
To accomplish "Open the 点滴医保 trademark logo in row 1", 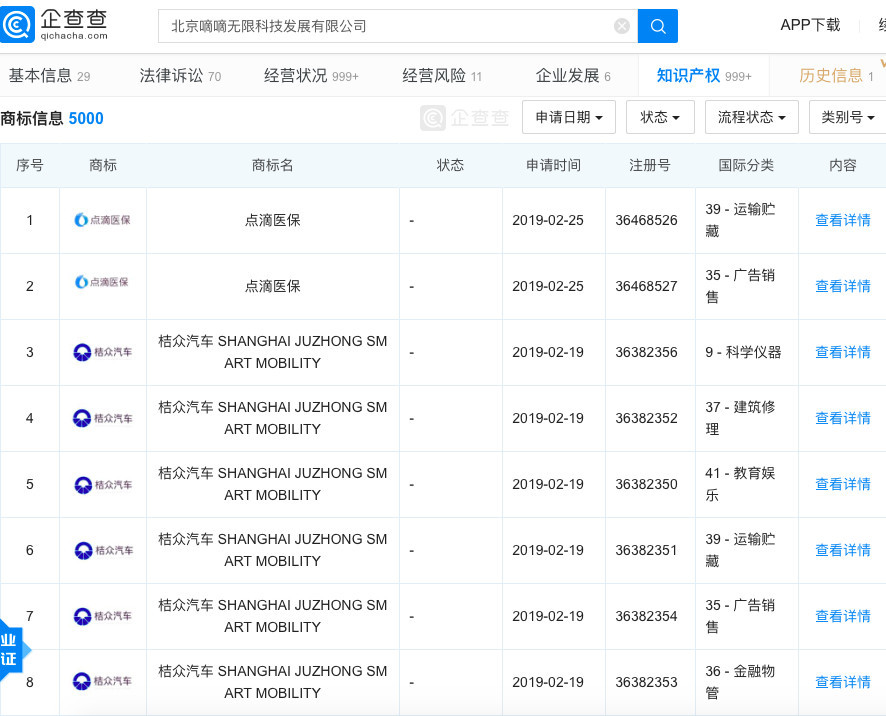I will [x=103, y=220].
